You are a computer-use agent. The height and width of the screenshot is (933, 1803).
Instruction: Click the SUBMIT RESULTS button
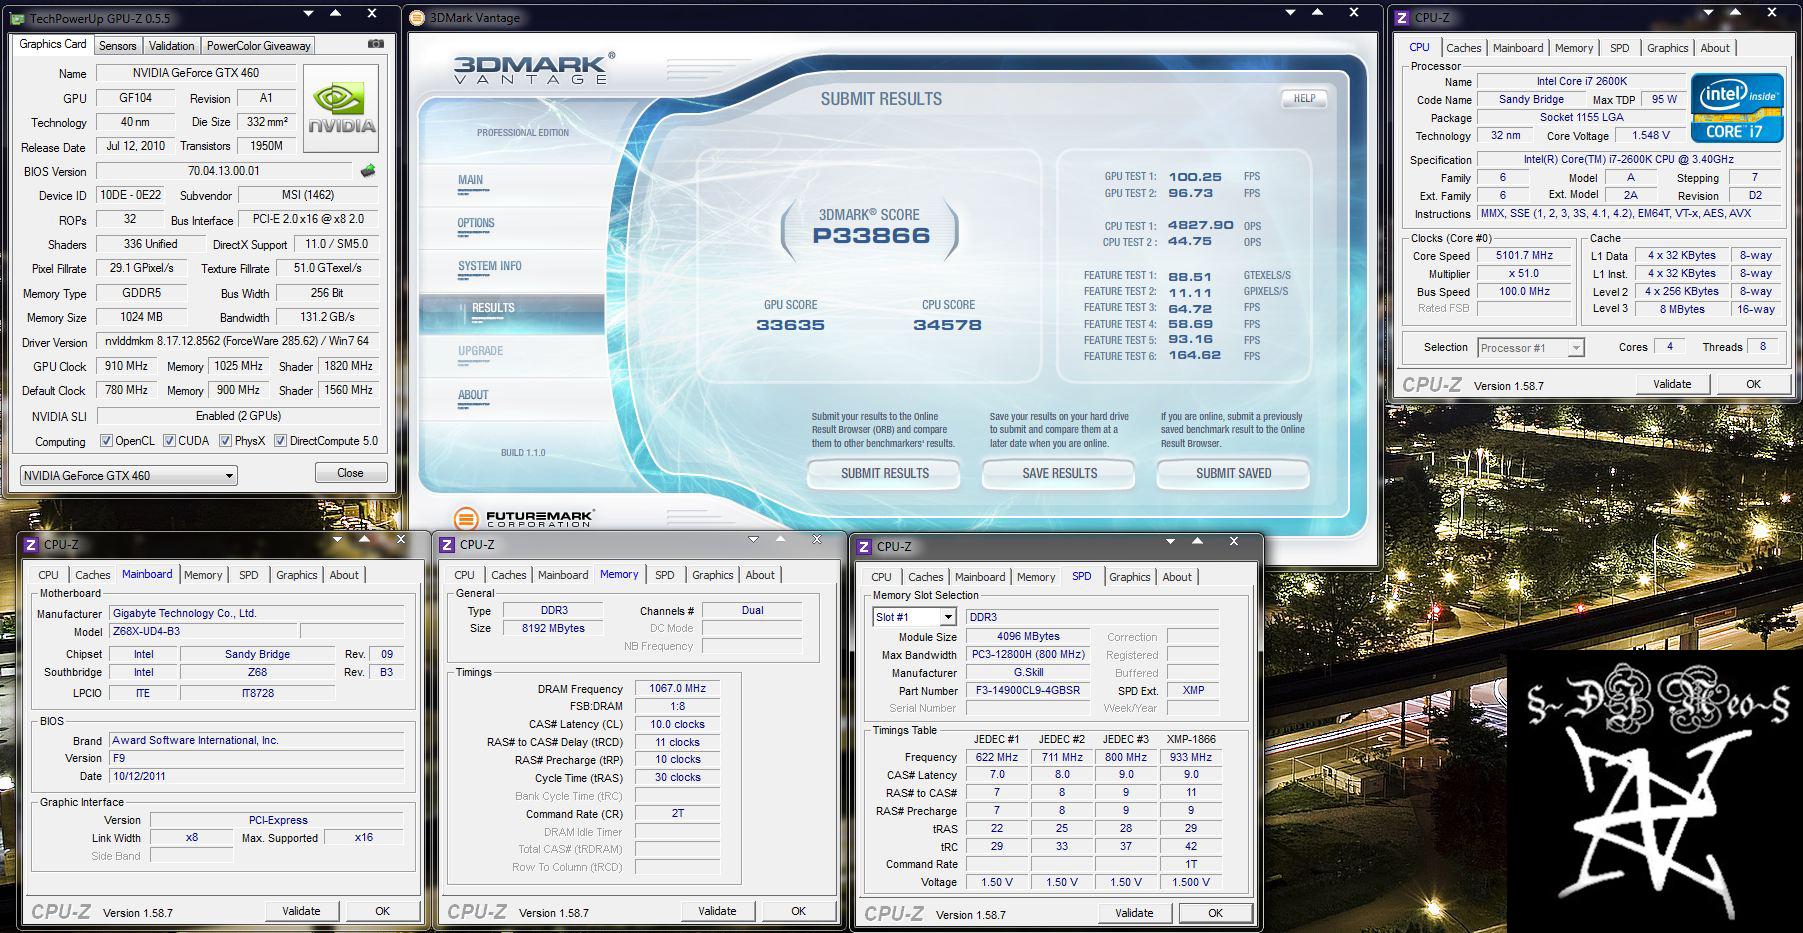[884, 474]
